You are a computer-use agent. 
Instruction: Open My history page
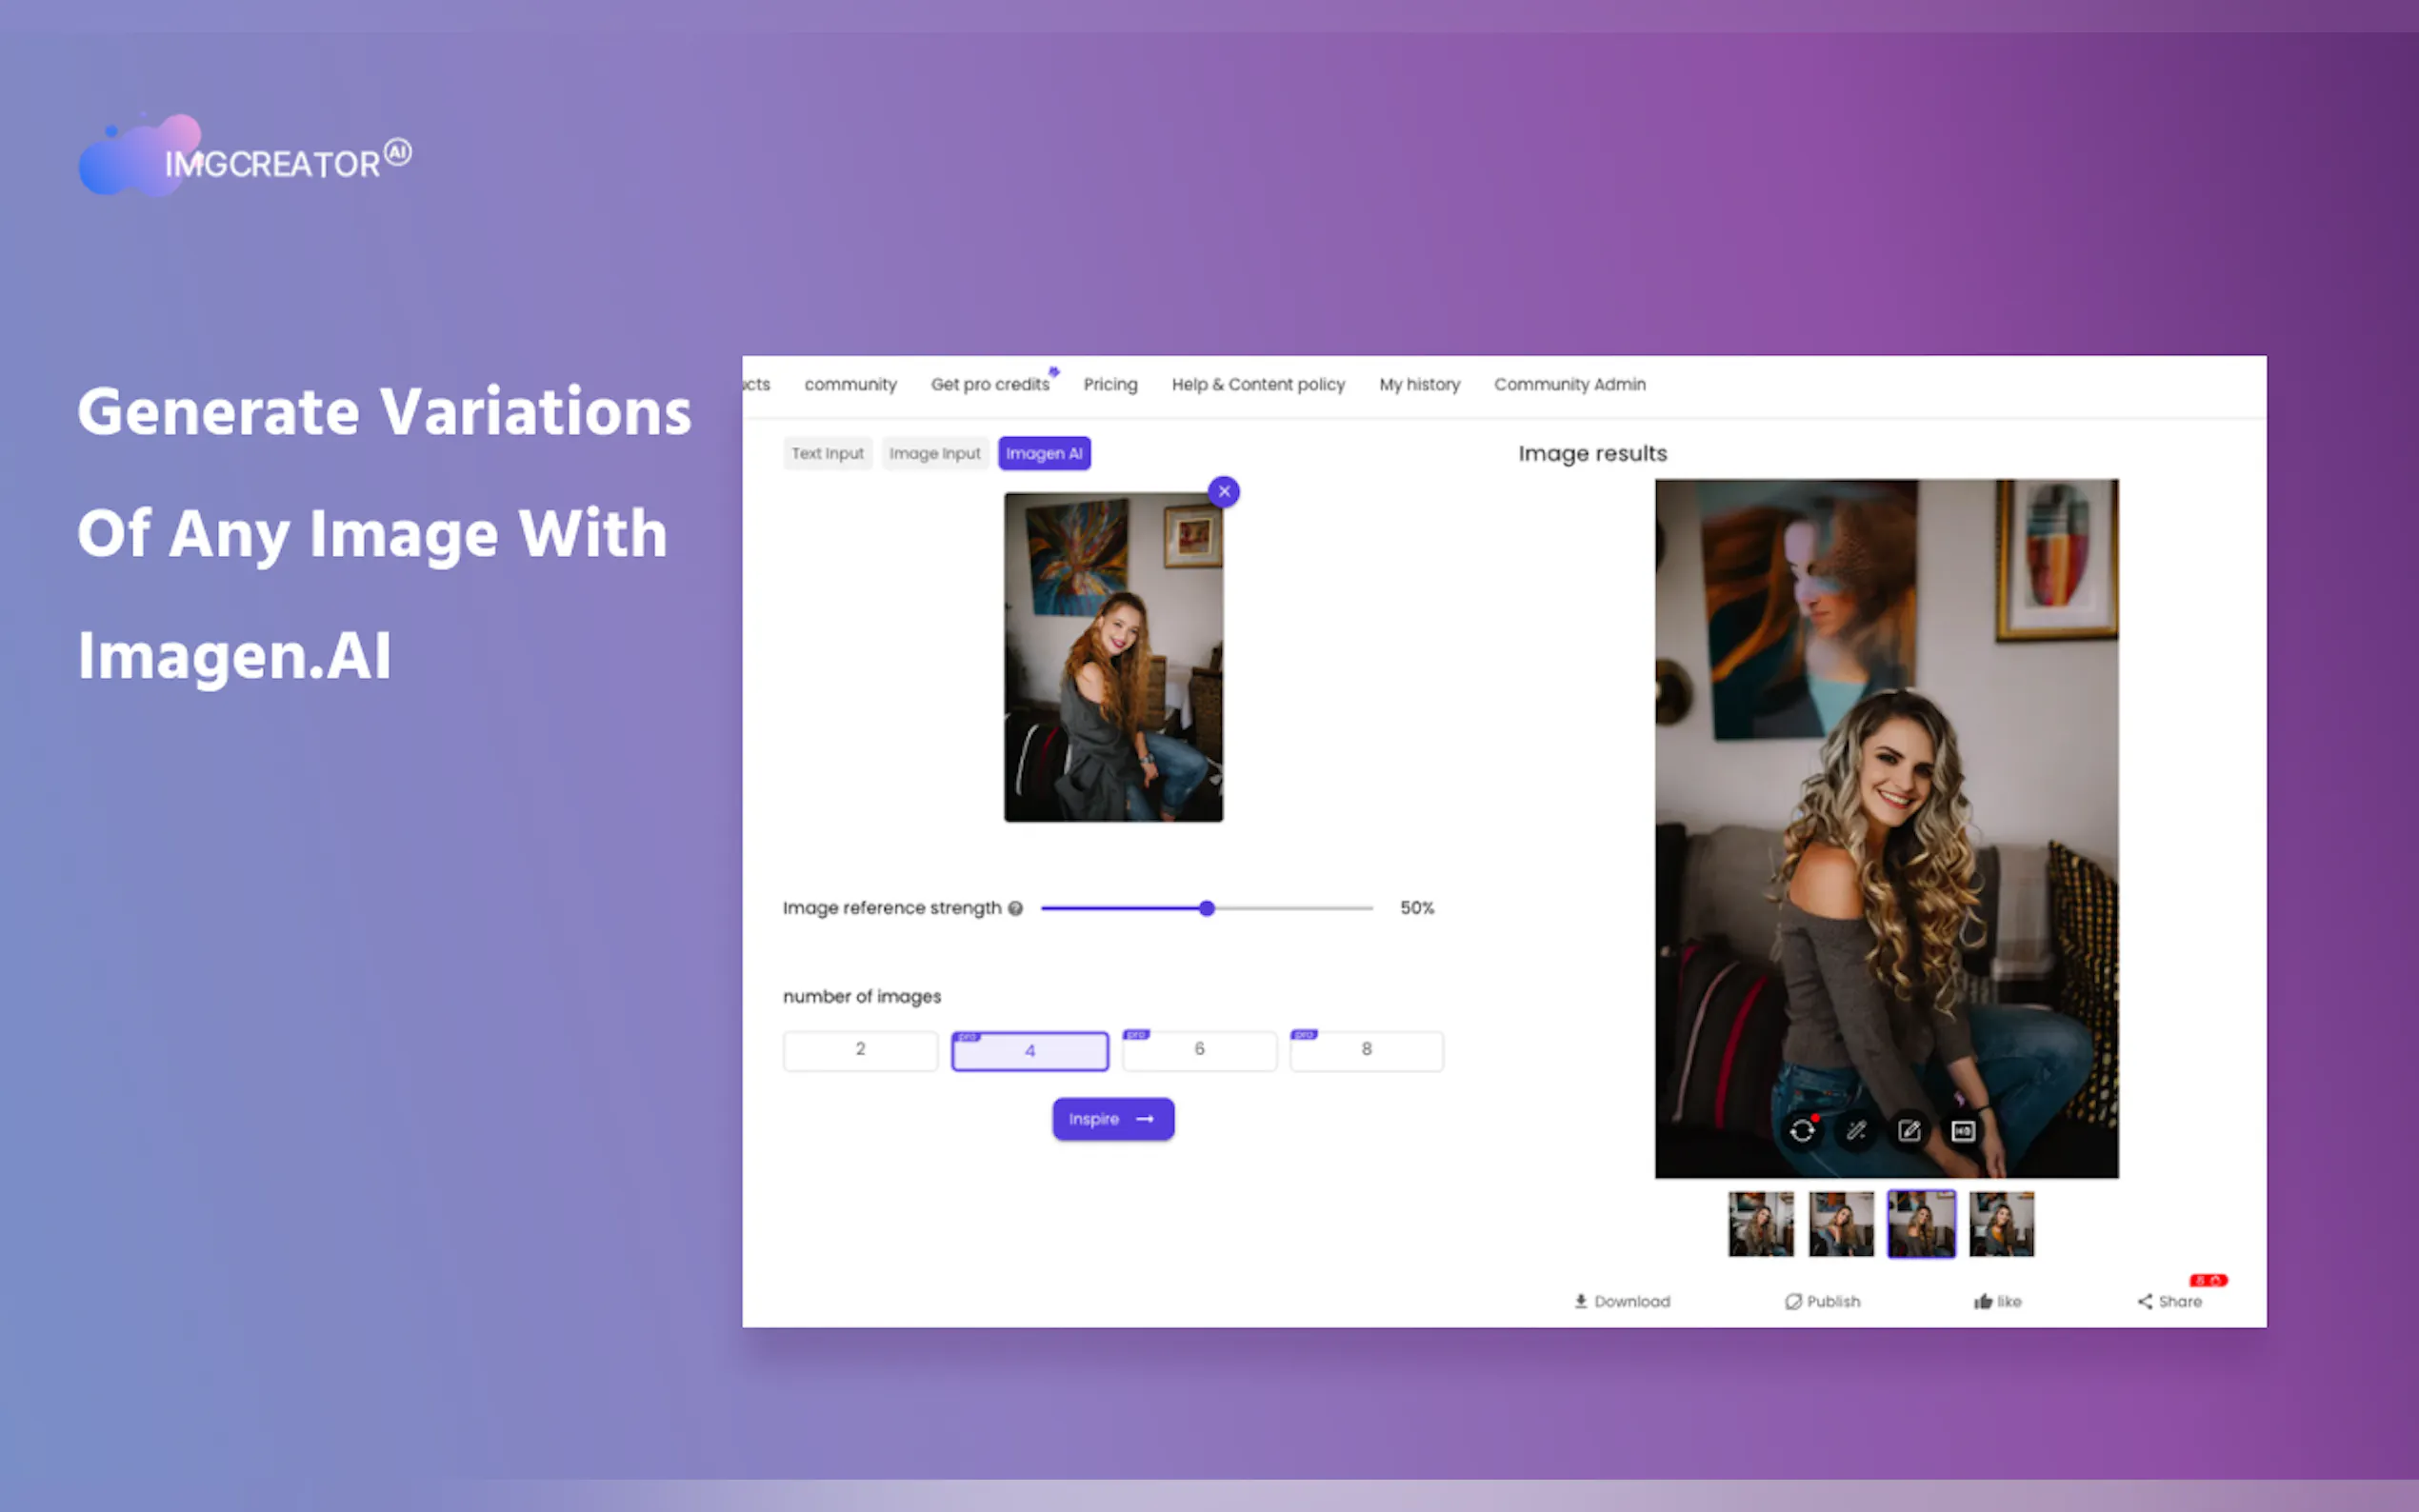tap(1419, 384)
